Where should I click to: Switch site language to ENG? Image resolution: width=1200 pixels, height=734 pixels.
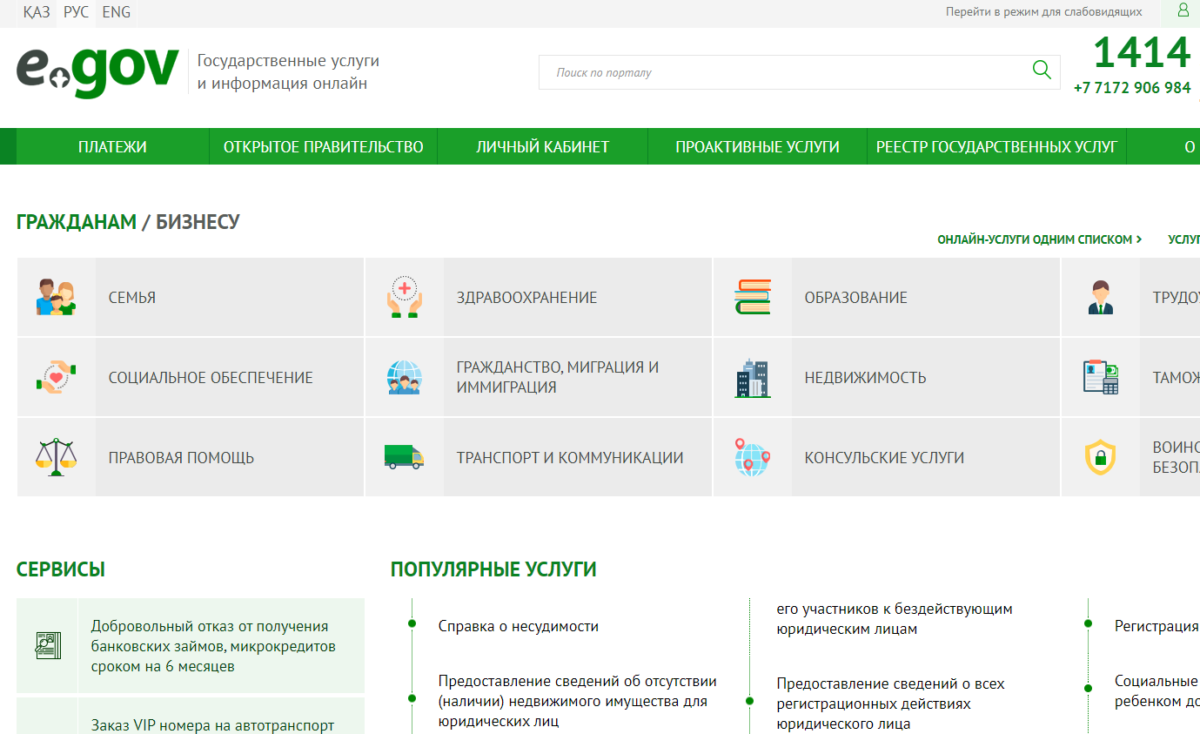[x=116, y=13]
